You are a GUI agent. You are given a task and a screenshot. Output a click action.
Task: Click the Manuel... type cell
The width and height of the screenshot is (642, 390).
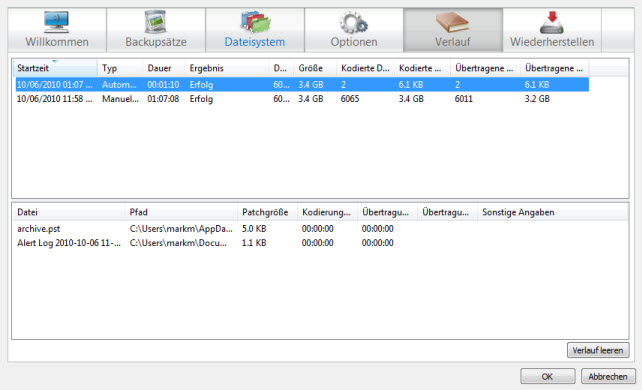[120, 99]
